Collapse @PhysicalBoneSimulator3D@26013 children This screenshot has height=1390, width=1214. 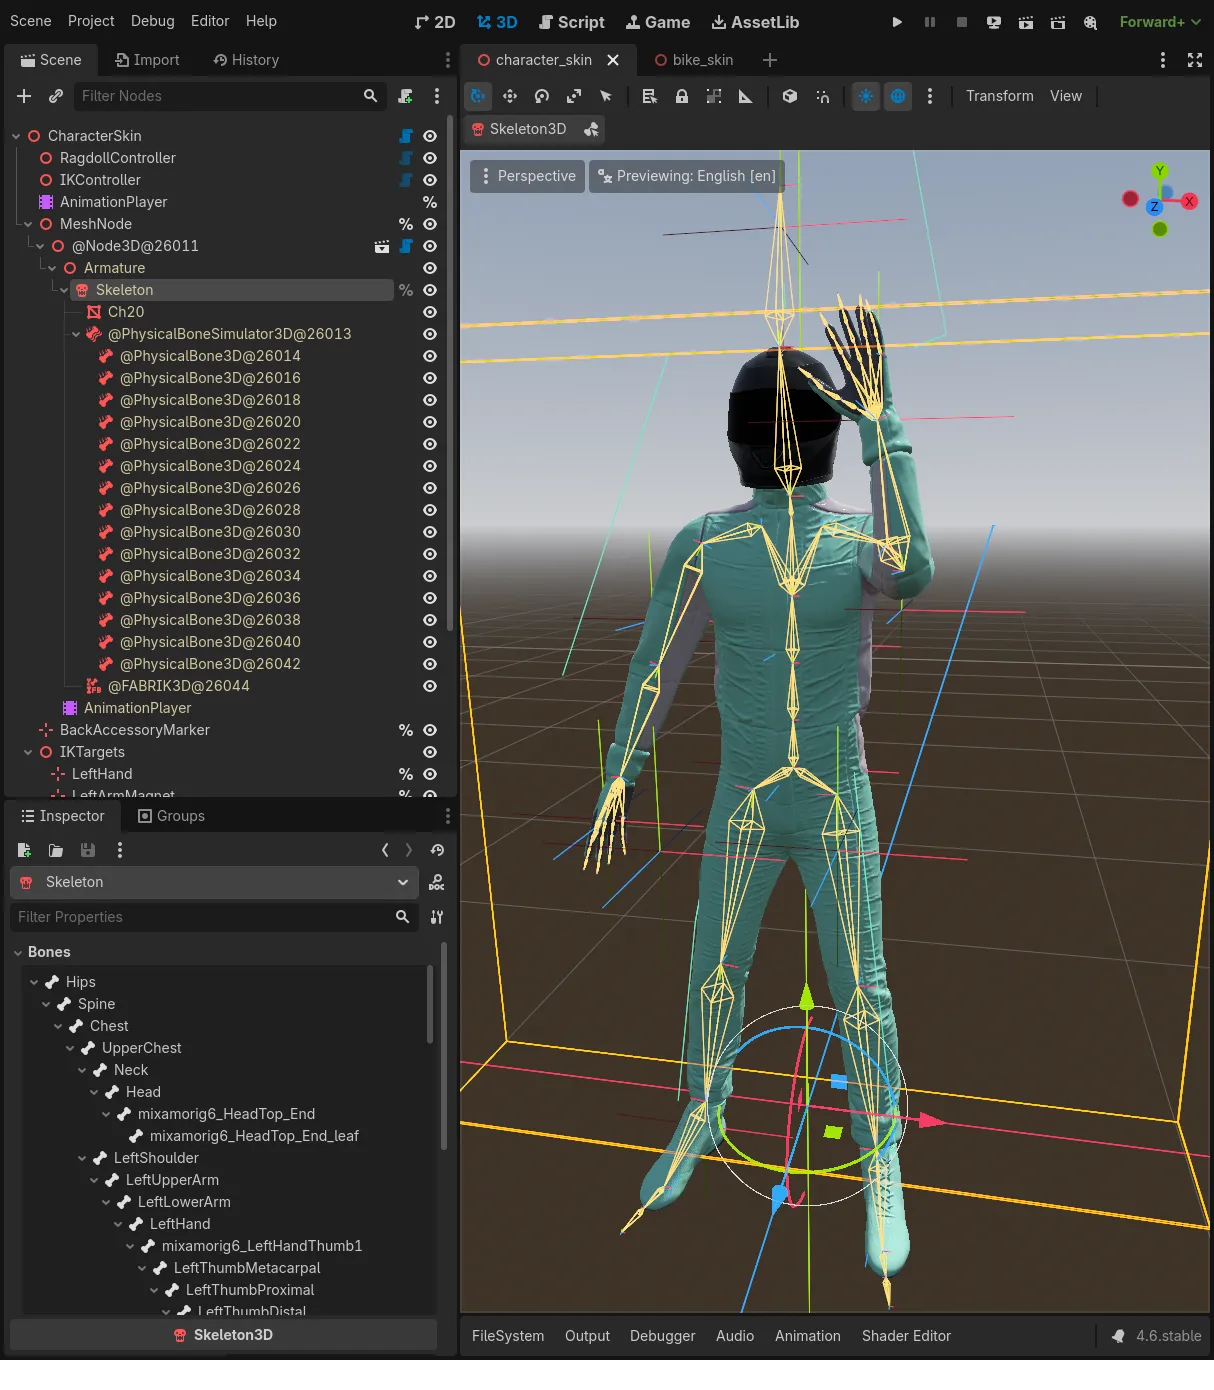click(x=76, y=334)
